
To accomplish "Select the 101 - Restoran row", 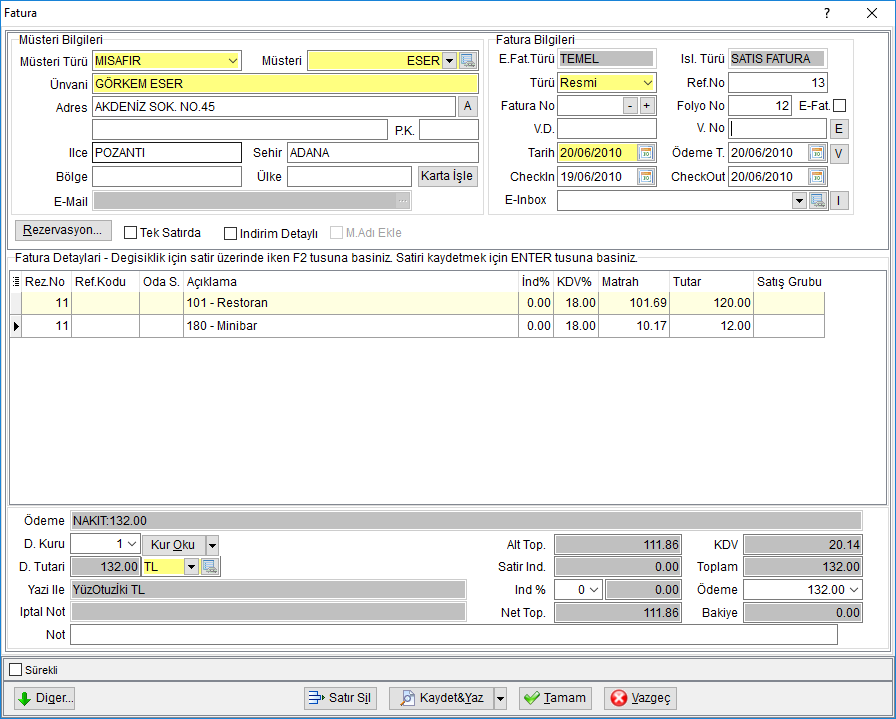I will pyautogui.click(x=417, y=303).
